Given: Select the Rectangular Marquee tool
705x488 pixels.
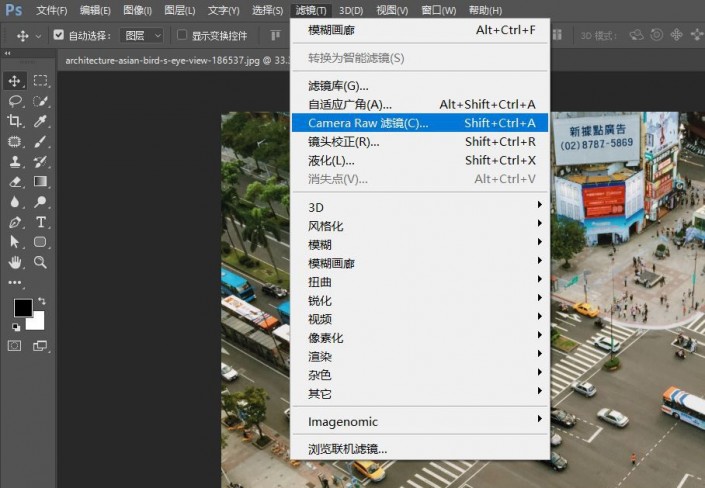Looking at the screenshot, I should (x=40, y=81).
